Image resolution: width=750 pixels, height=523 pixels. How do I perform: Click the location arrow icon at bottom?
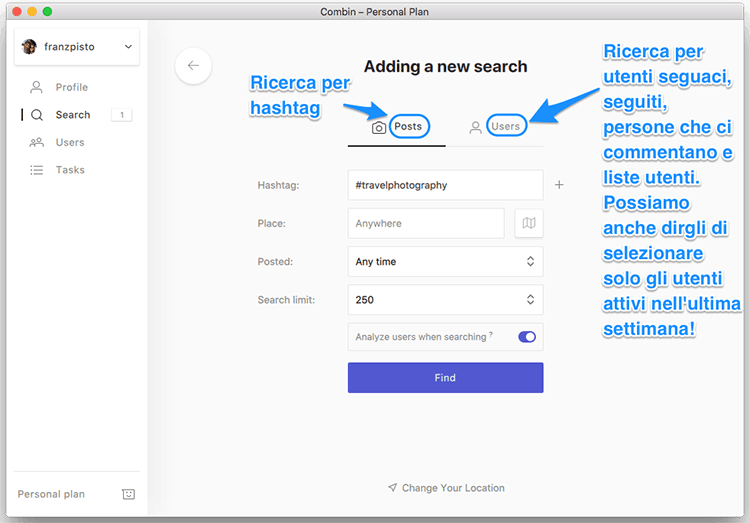click(393, 488)
